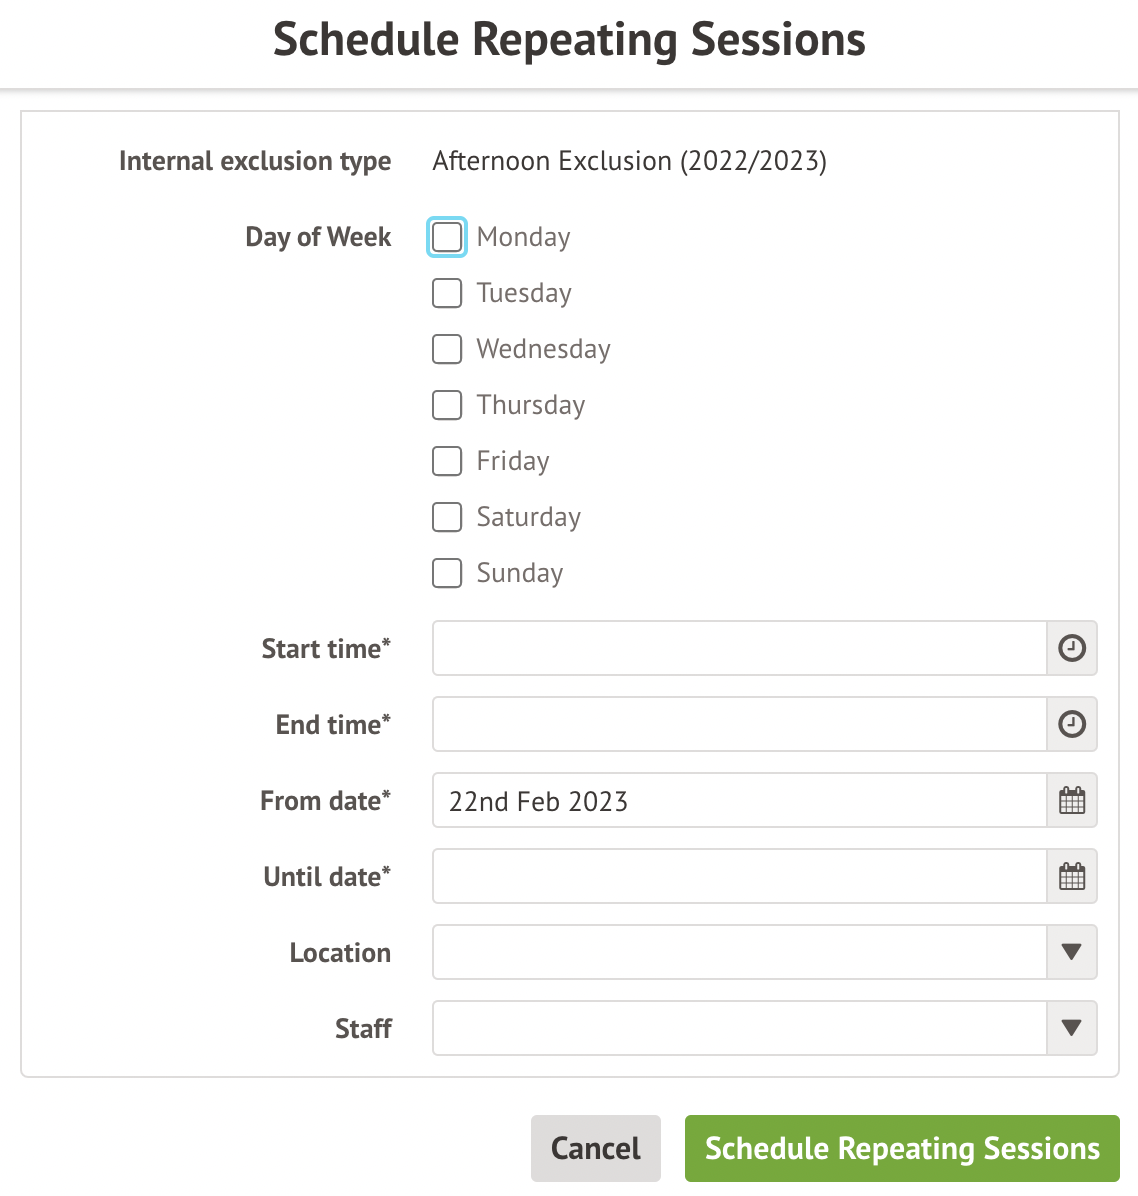Open the End time clock picker icon

coord(1071,724)
